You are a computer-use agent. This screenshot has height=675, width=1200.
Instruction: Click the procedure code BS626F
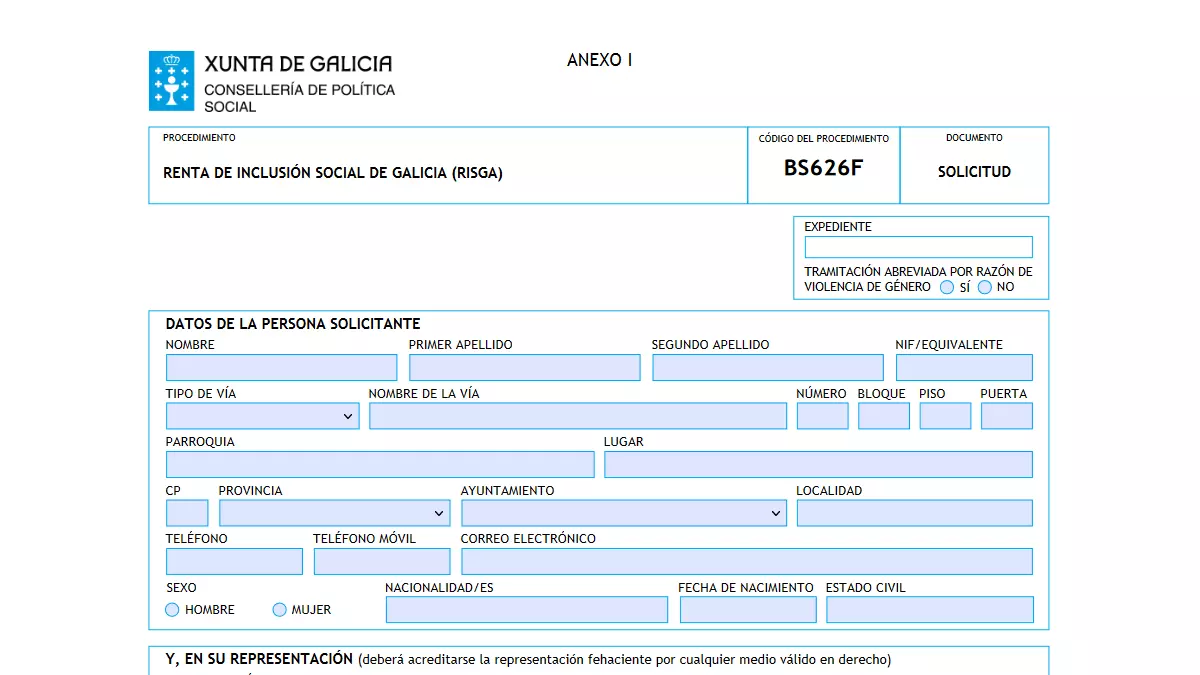[823, 168]
